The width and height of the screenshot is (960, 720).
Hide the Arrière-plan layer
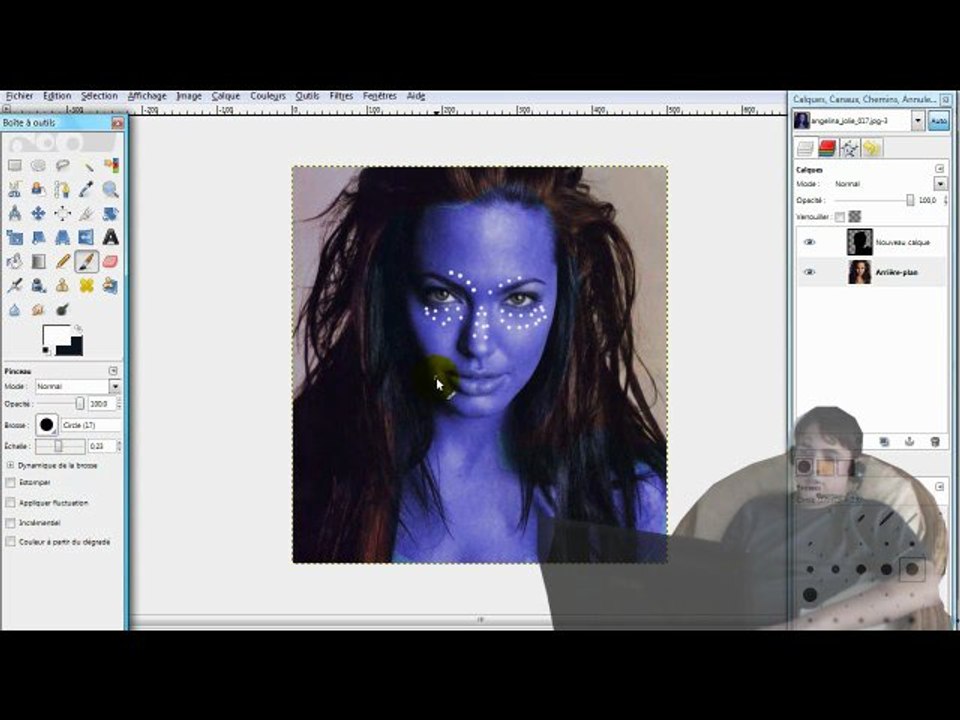pyautogui.click(x=809, y=272)
